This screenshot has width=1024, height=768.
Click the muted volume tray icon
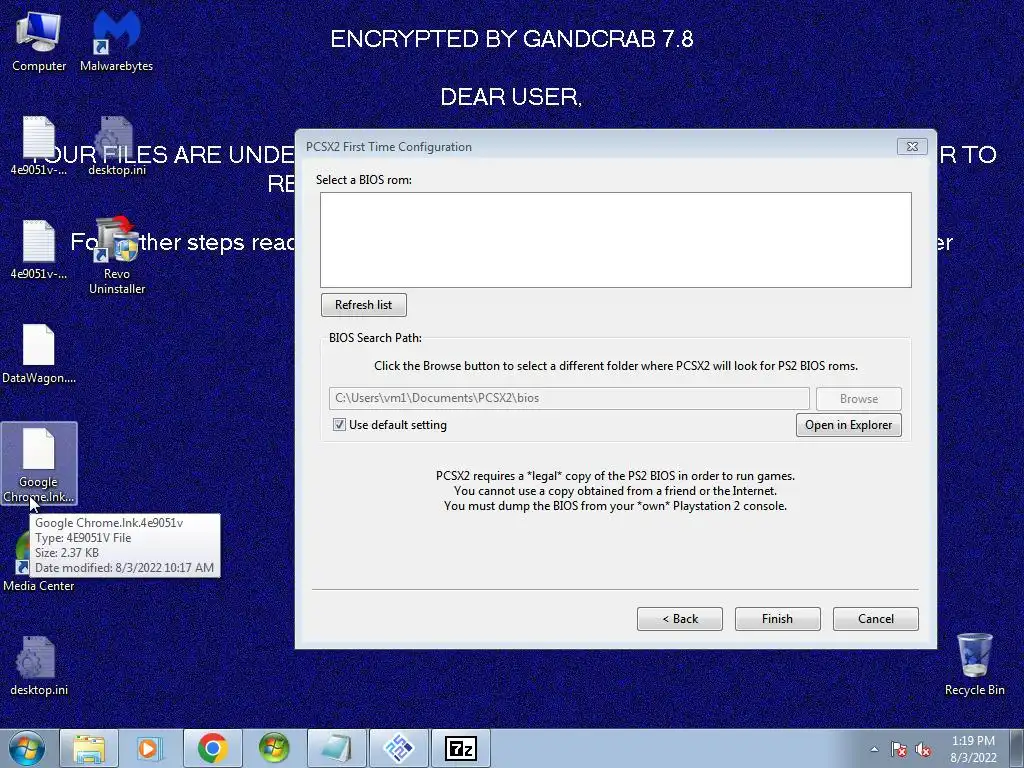tap(923, 750)
